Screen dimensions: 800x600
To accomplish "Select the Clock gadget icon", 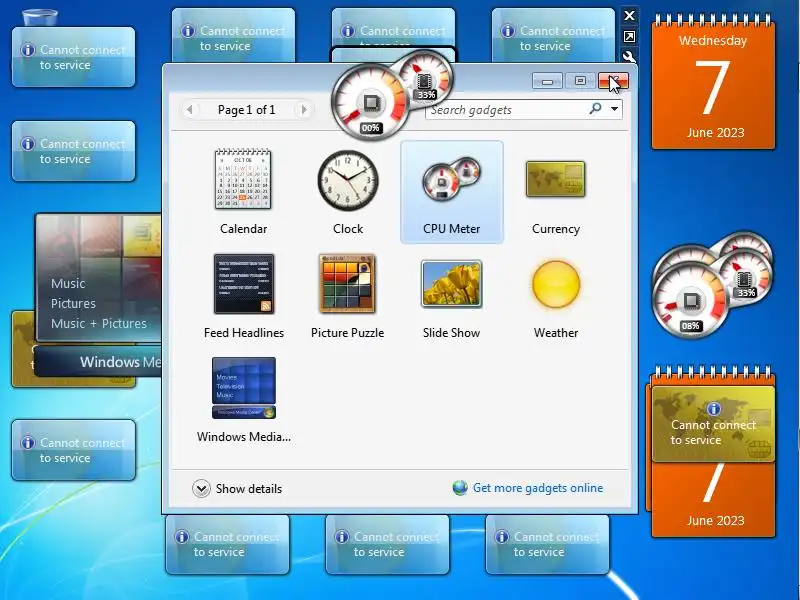I will tap(347, 180).
